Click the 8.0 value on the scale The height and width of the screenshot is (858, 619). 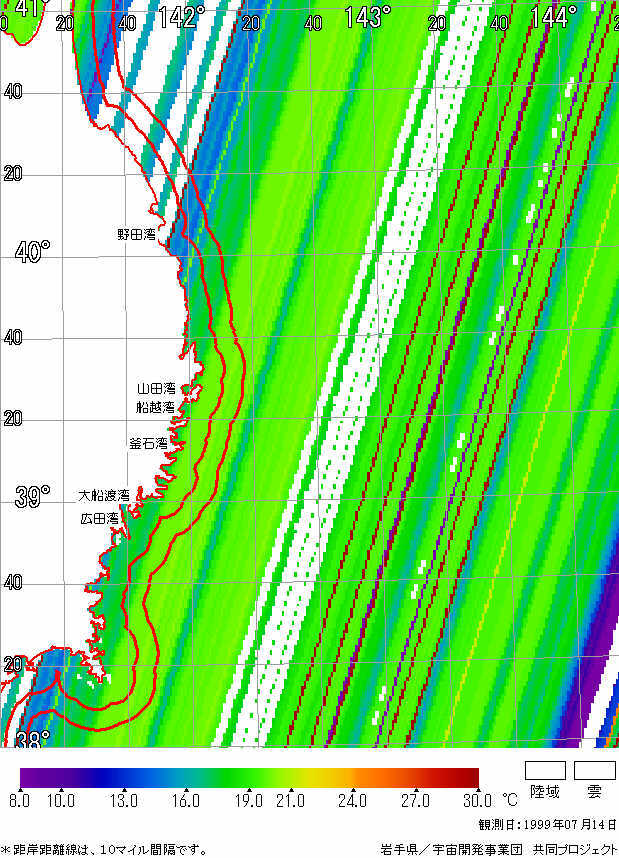tap(20, 801)
